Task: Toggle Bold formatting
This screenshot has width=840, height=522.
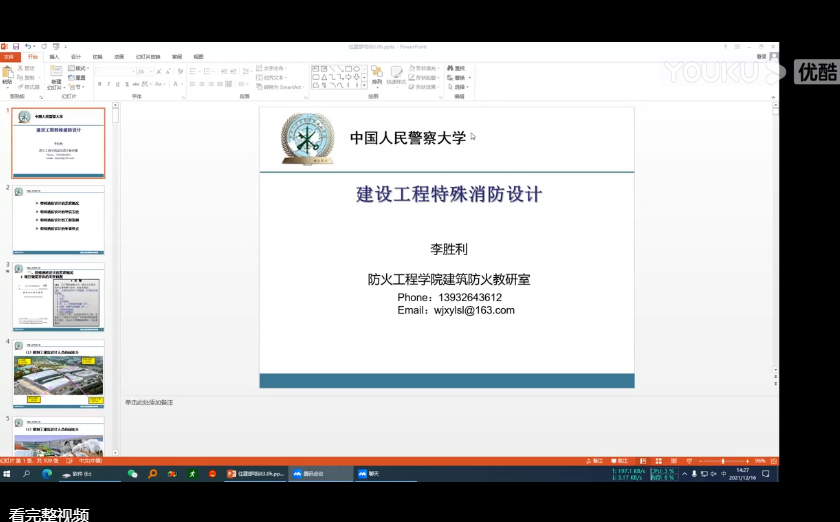Action: tap(100, 84)
